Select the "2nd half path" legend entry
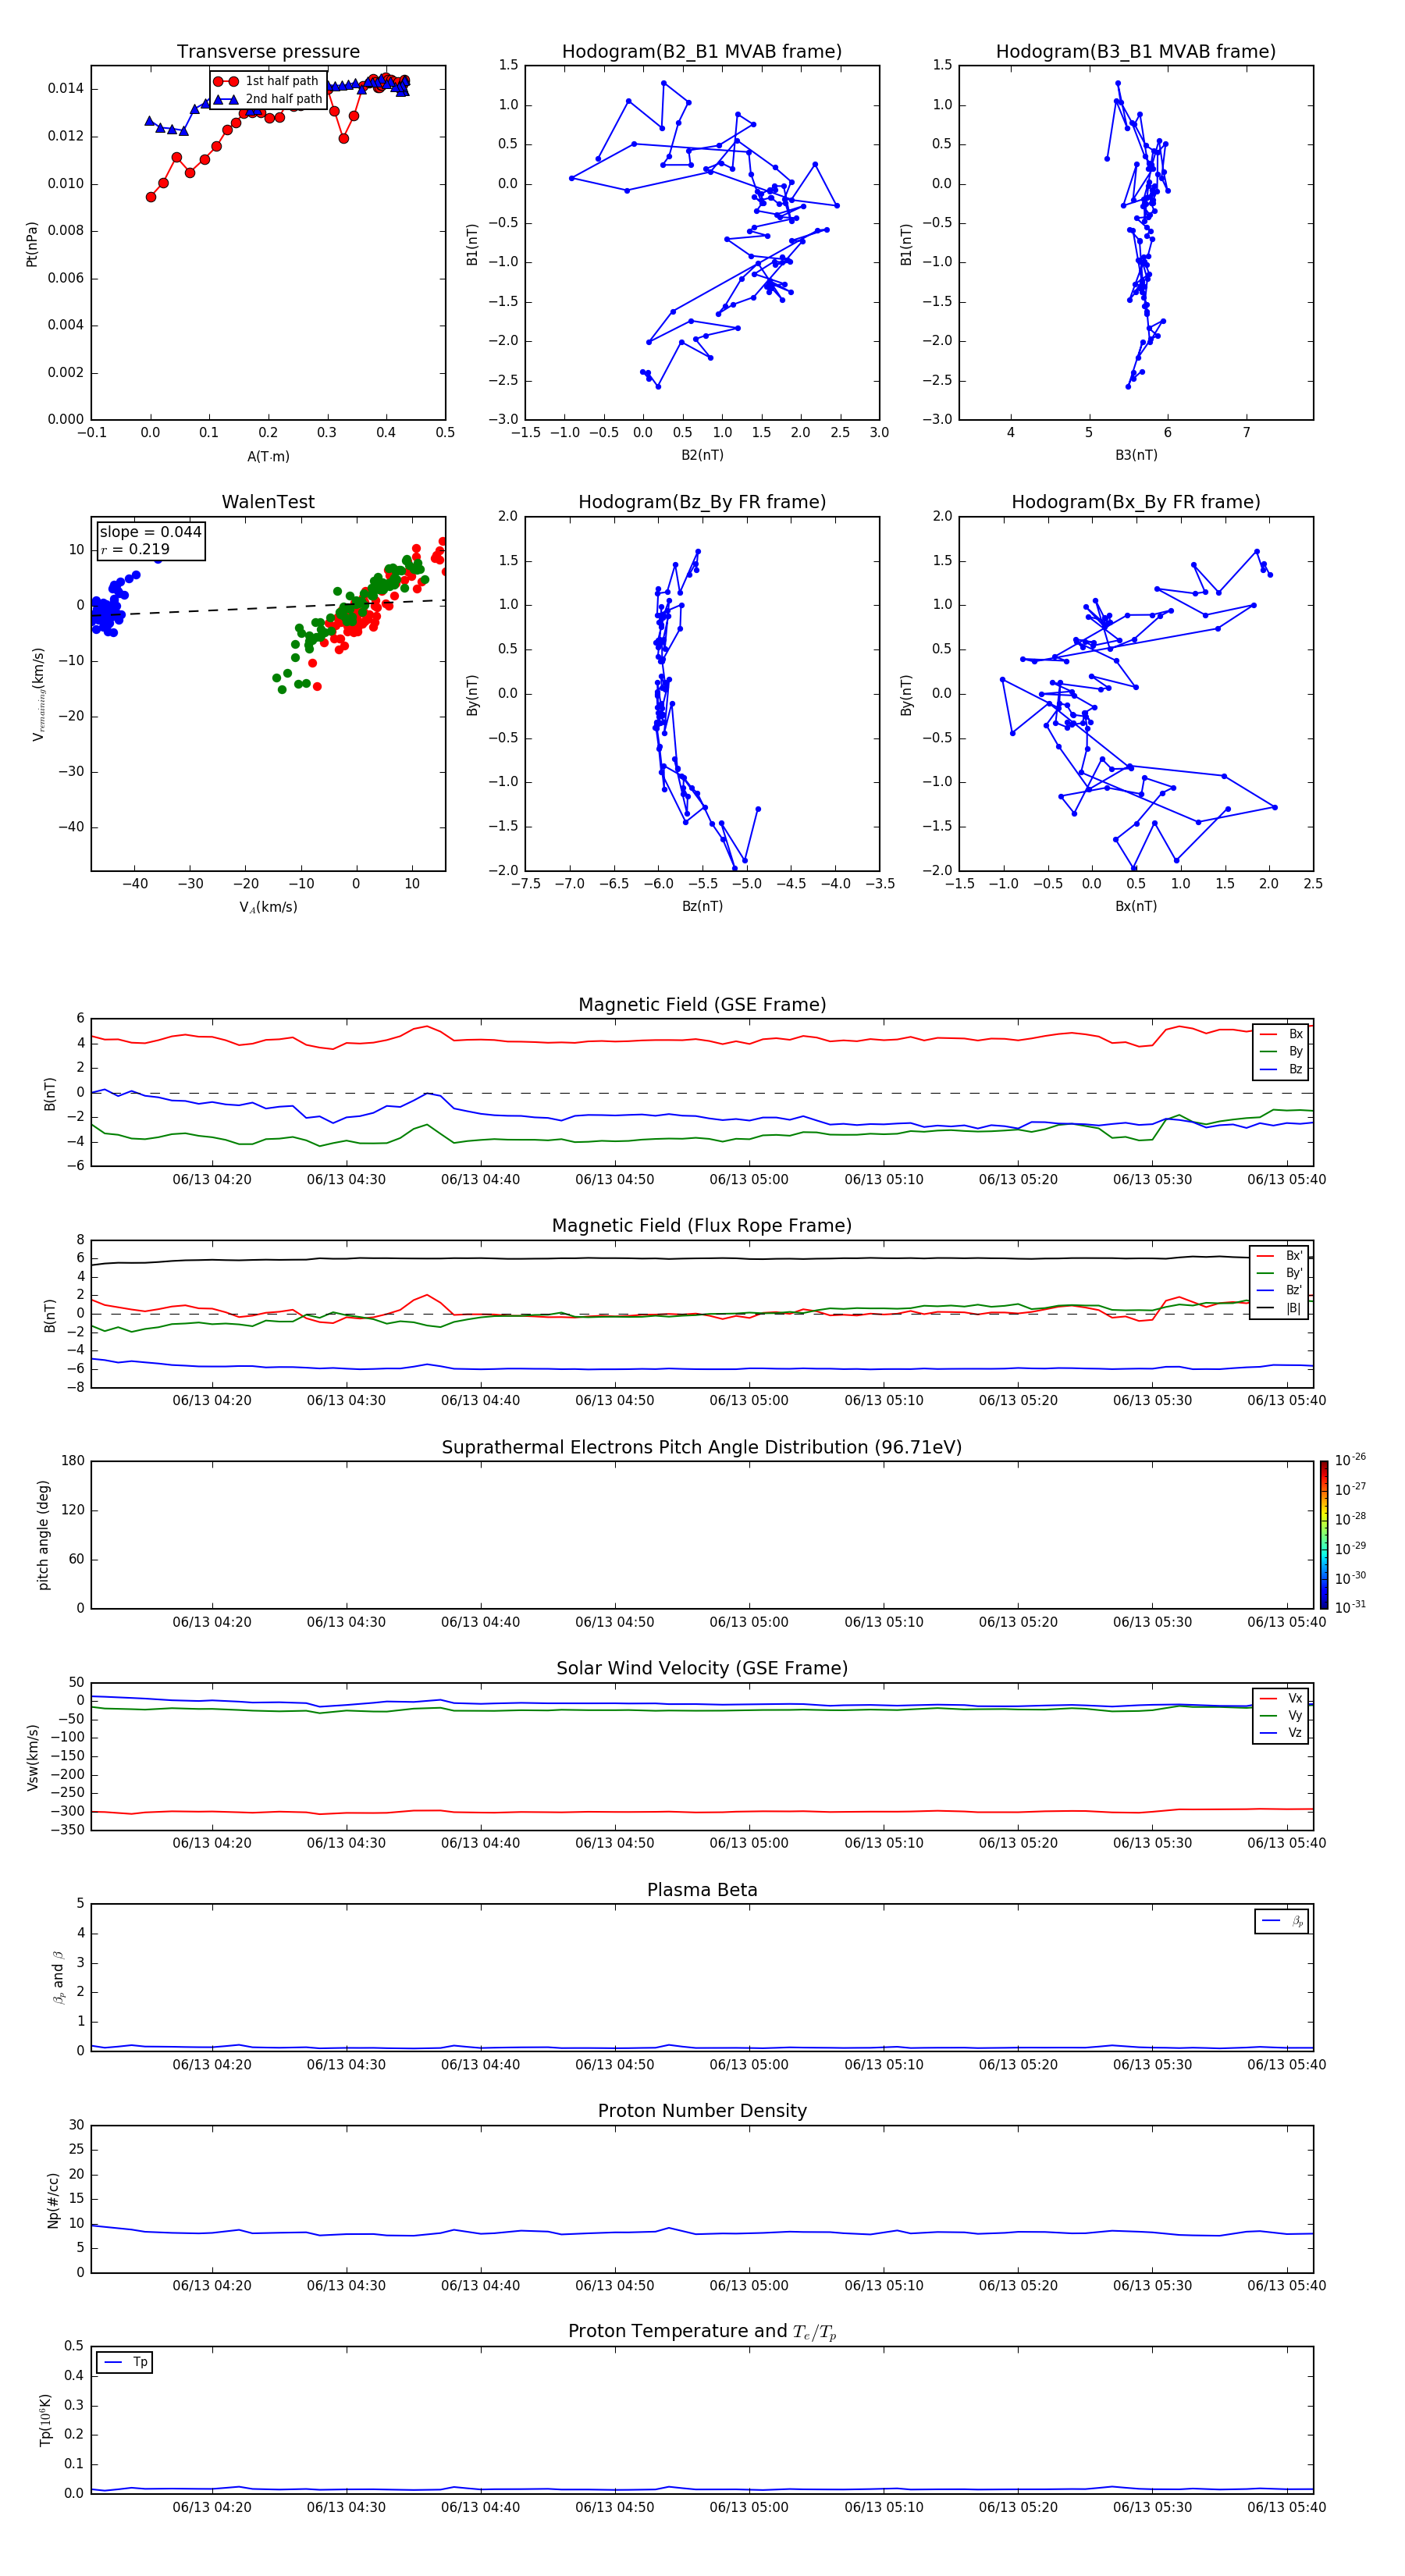 click(268, 99)
